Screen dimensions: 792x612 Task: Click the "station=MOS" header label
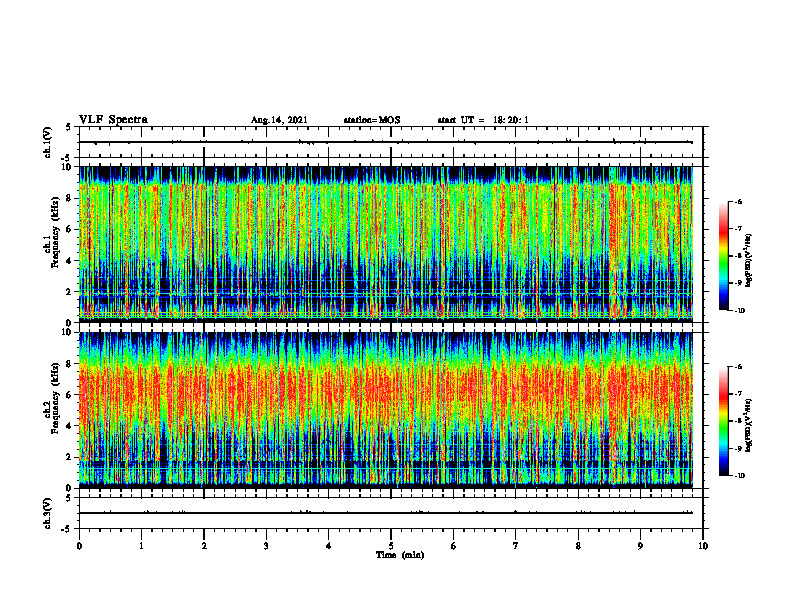click(372, 120)
